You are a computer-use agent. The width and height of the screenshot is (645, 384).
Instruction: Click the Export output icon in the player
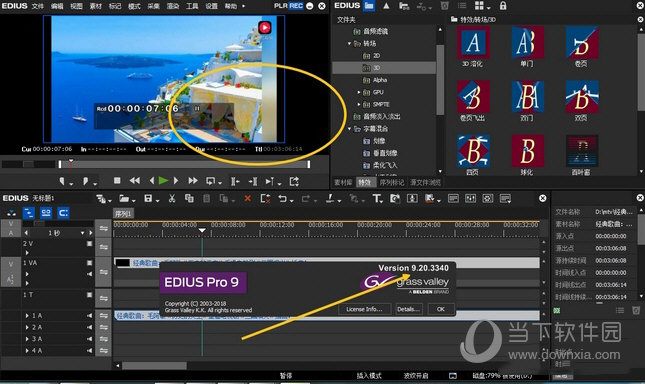coord(294,181)
